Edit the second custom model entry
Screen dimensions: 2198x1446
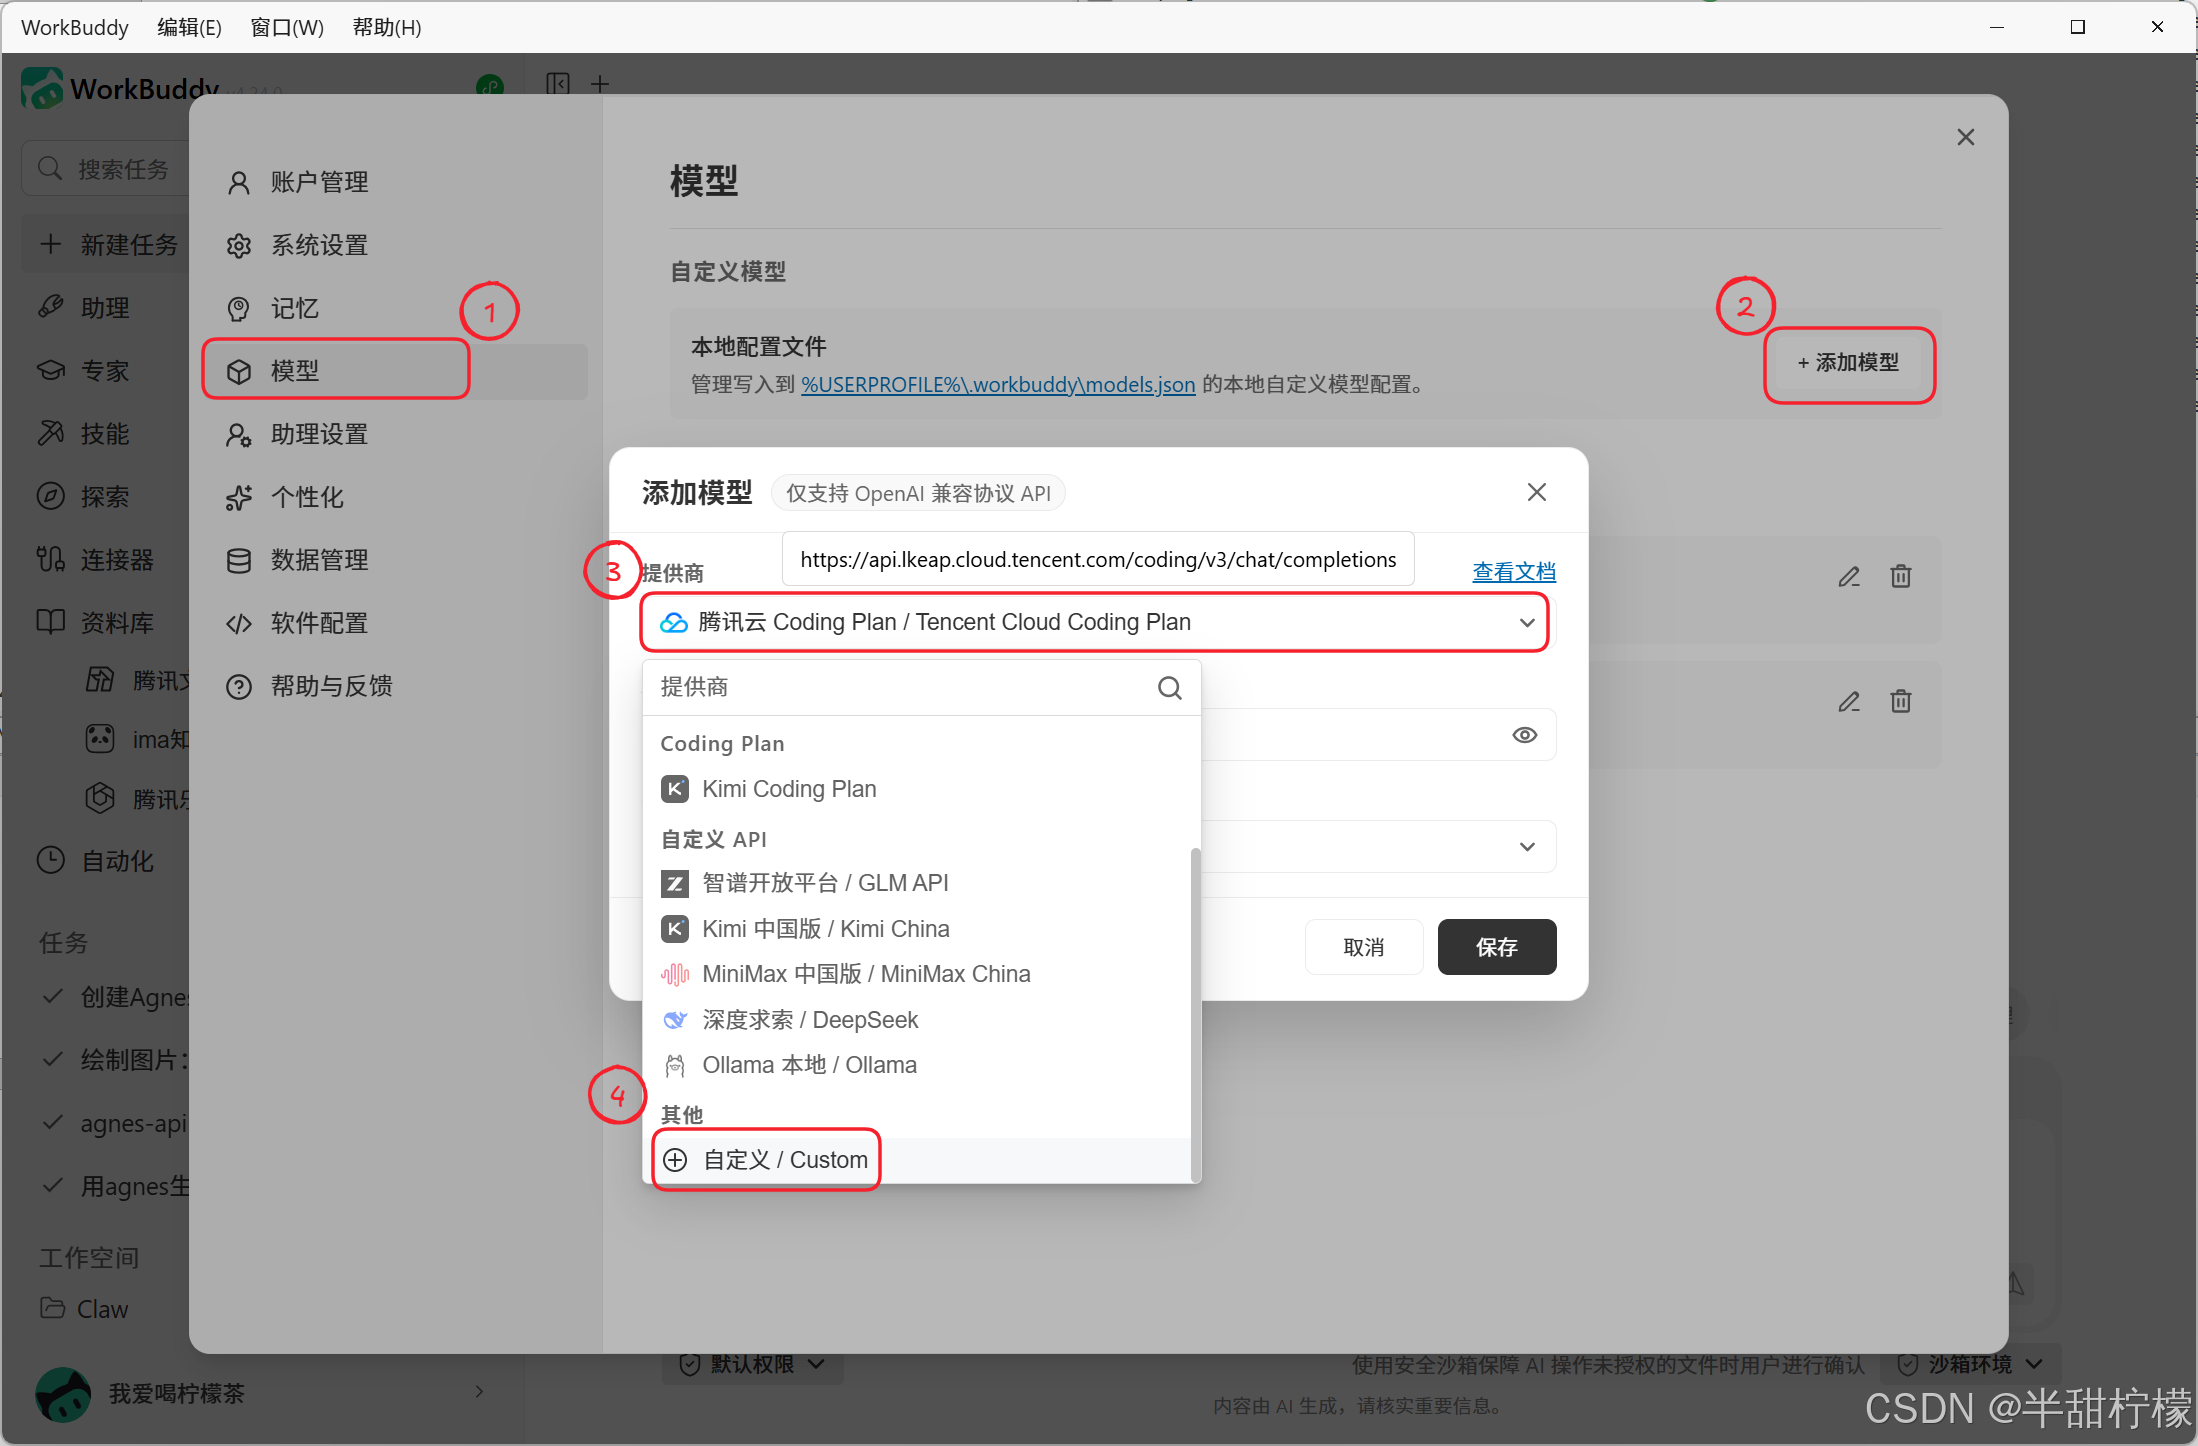click(1849, 702)
